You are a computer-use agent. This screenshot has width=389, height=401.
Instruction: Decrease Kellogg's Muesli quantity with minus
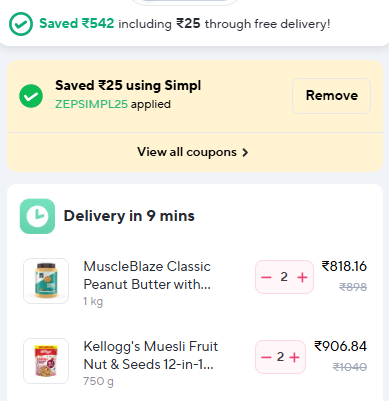266,357
